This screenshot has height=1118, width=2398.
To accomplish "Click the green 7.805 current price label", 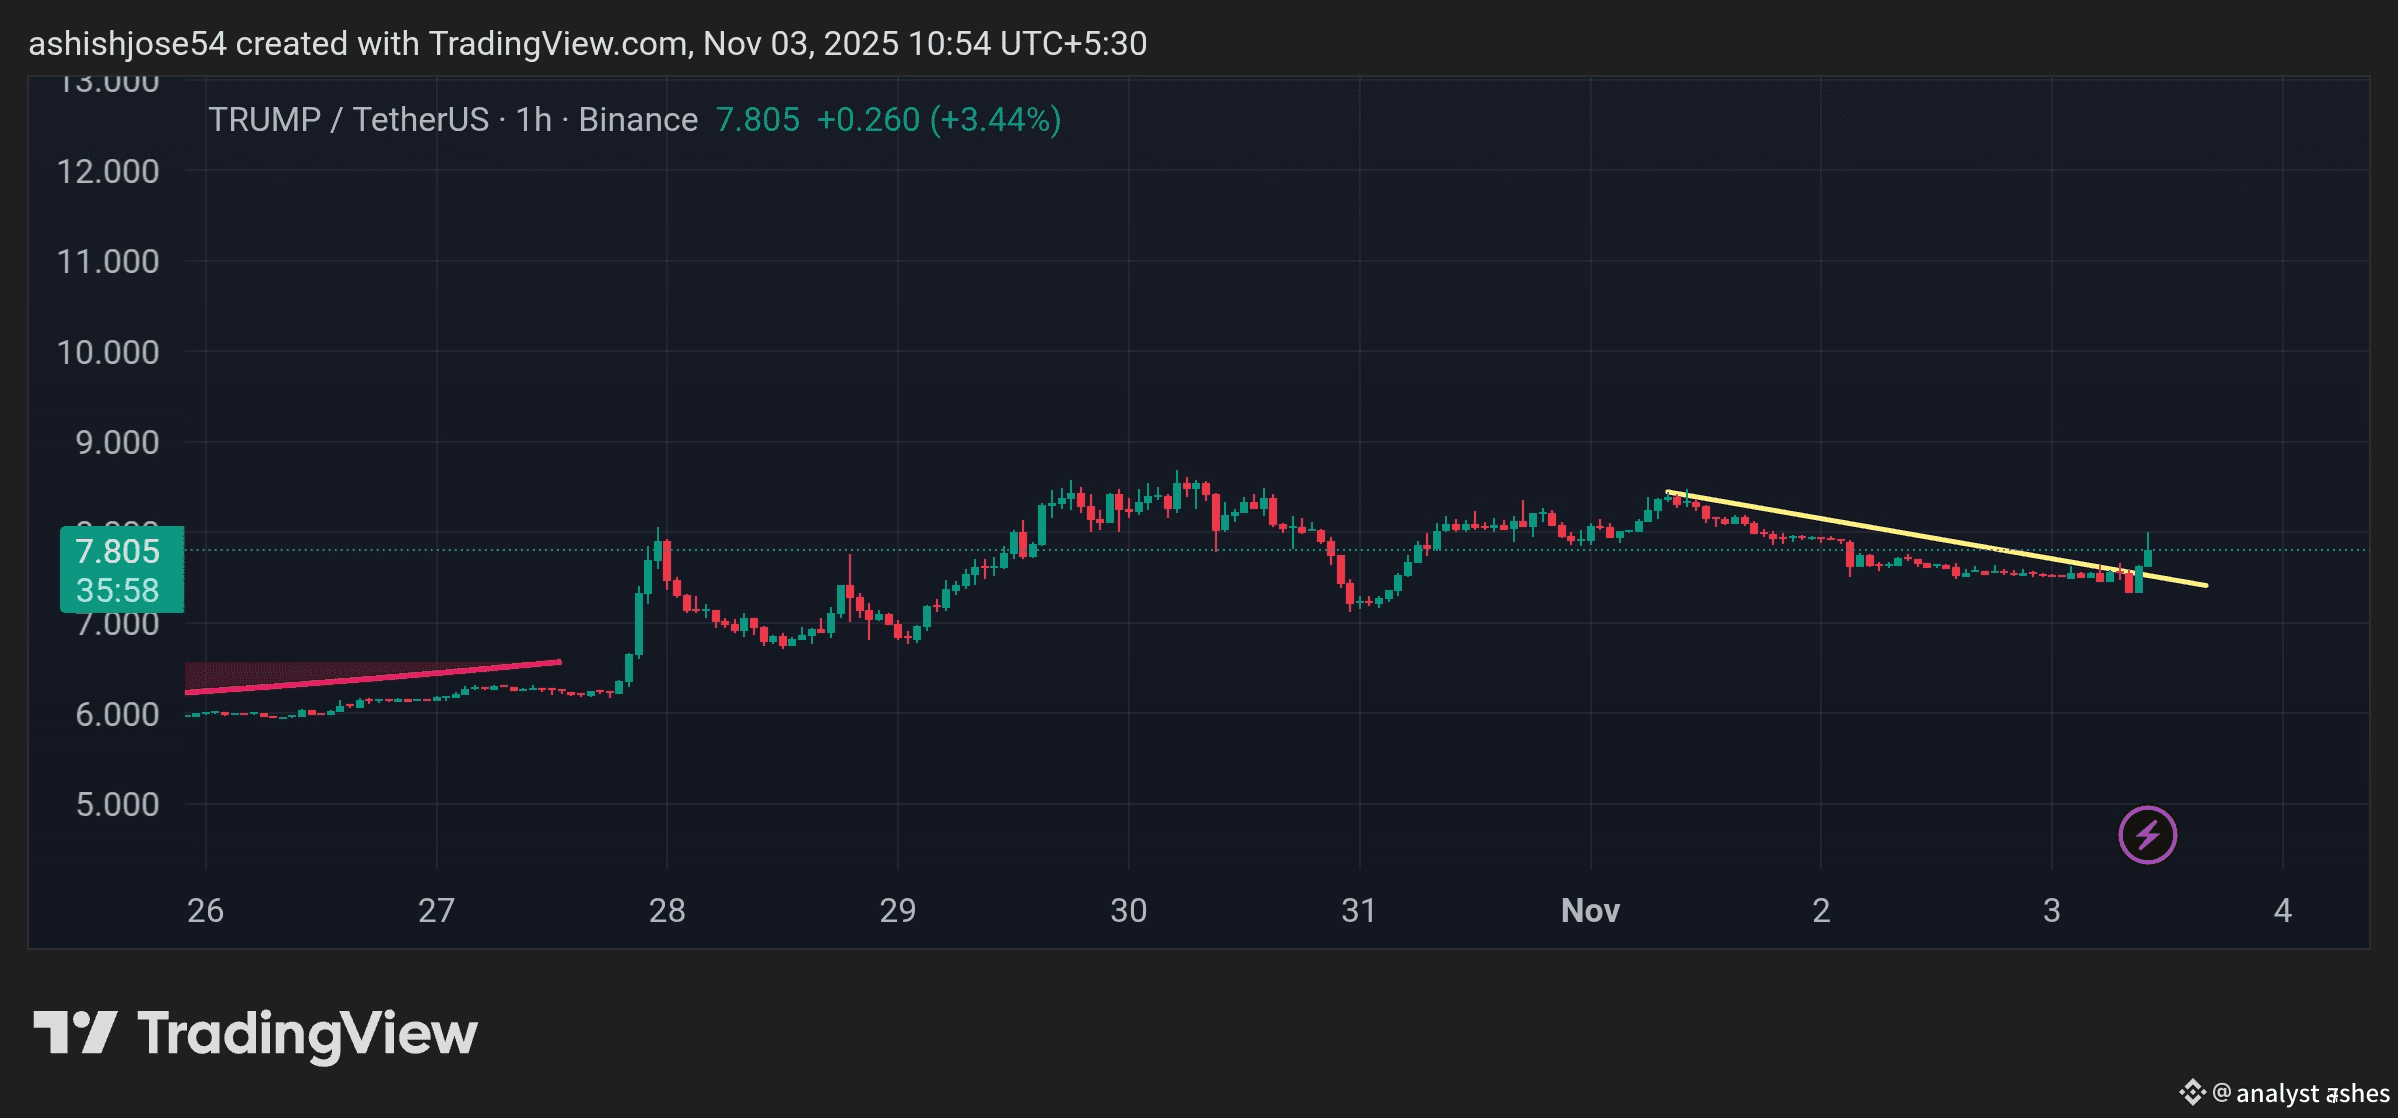I will pos(118,551).
